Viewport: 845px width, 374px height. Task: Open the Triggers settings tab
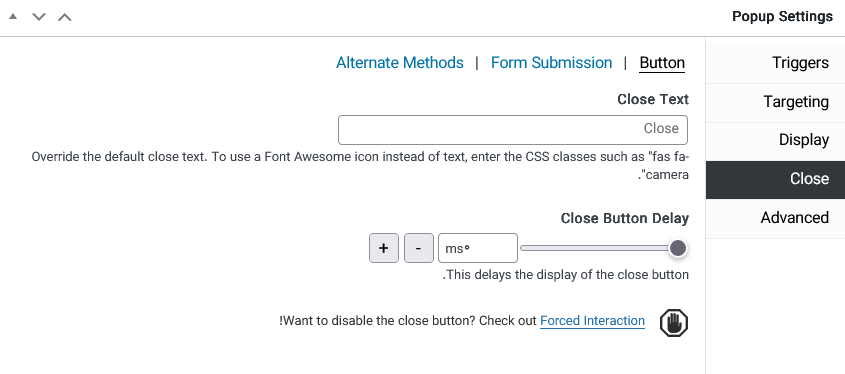(x=775, y=63)
